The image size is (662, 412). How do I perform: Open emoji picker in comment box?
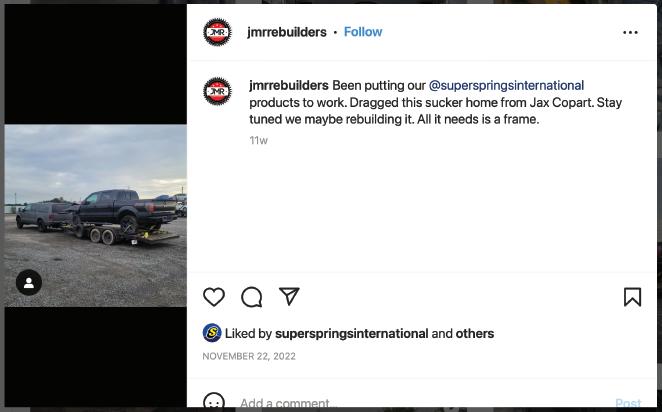point(214,402)
